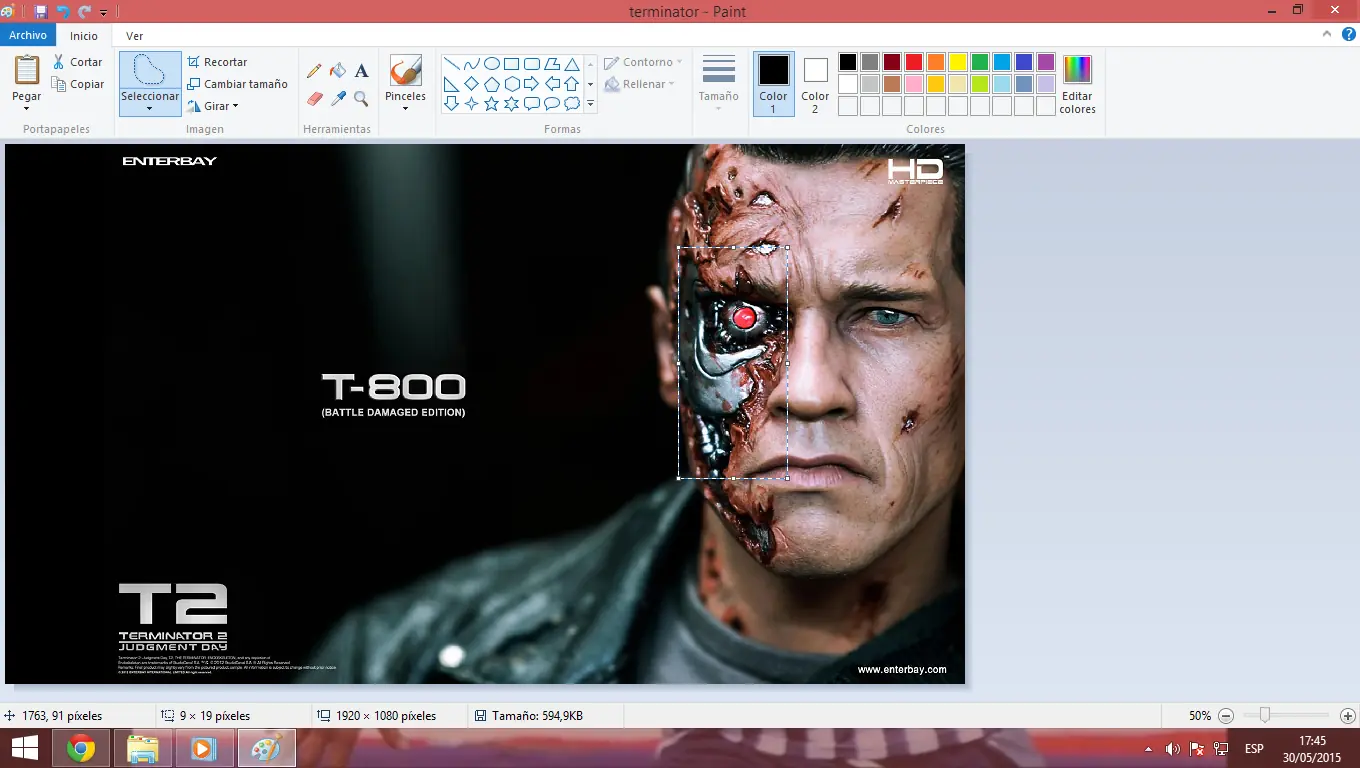
Task: Click the ESP language indicator
Action: click(1254, 748)
